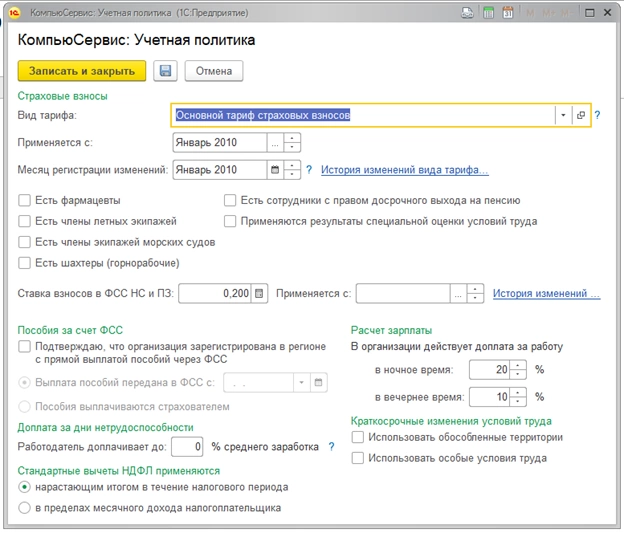Open calendar picker in Месяц регистрации изменений field
Image resolution: width=624 pixels, height=533 pixels.
pyautogui.click(x=275, y=170)
